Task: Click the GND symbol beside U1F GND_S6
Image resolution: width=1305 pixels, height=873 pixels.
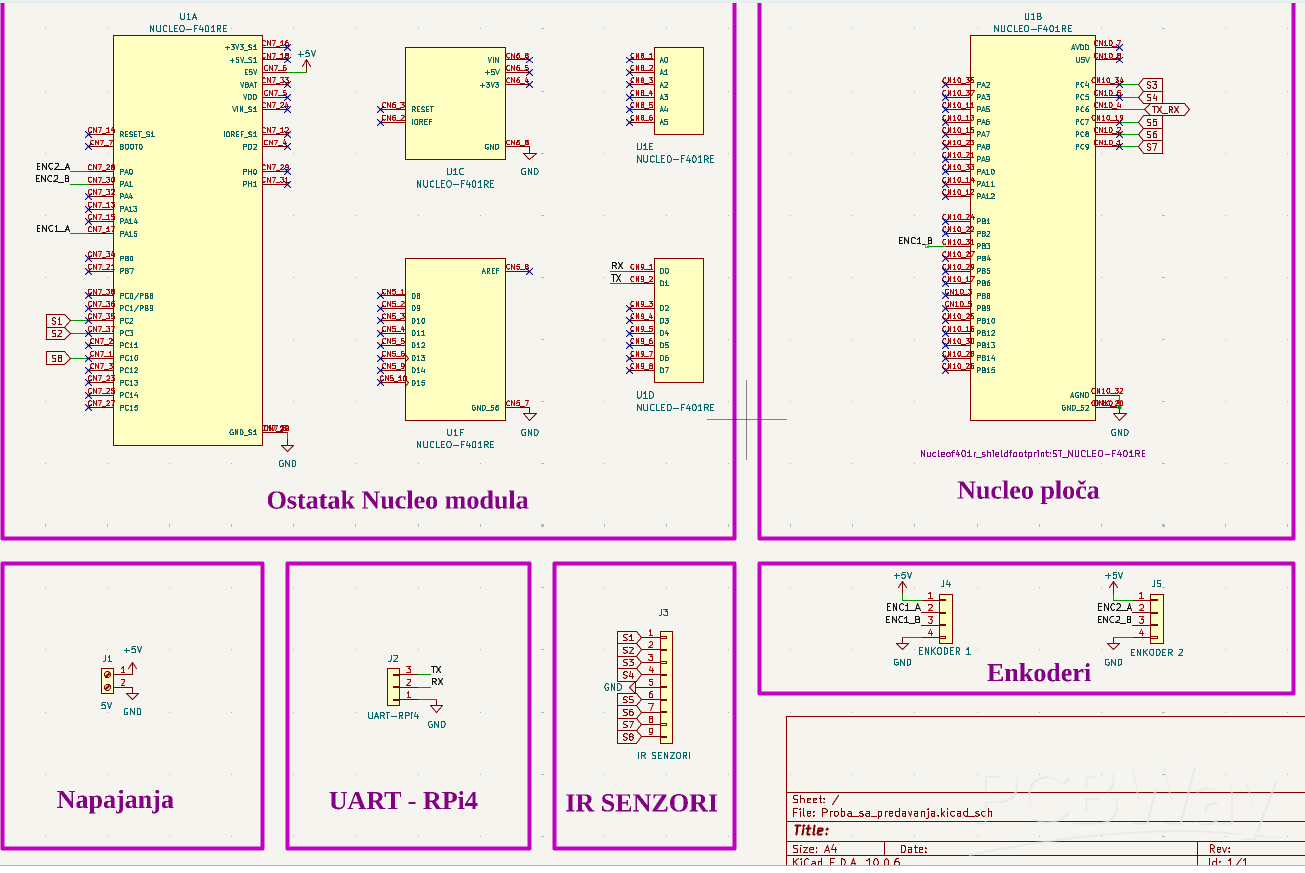Action: (x=530, y=423)
